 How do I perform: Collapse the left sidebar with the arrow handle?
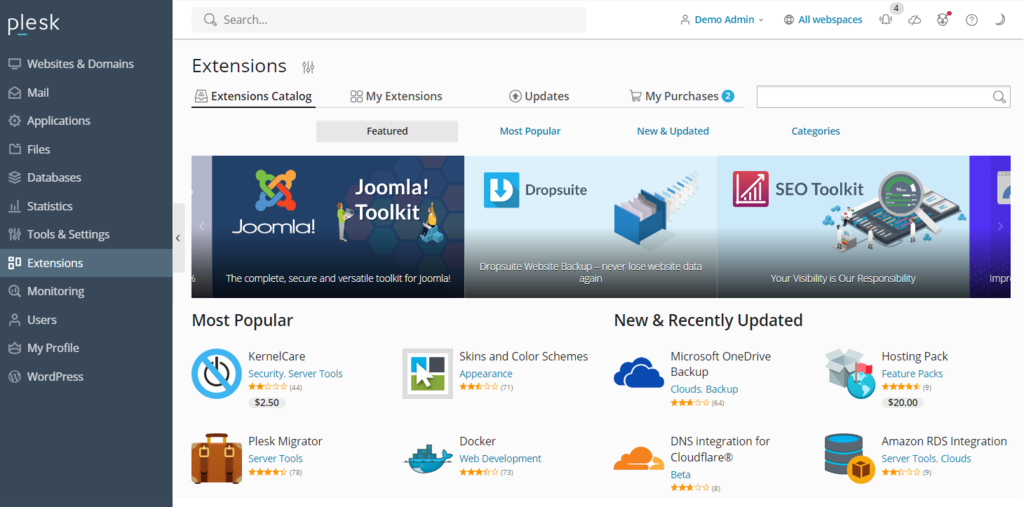[178, 238]
